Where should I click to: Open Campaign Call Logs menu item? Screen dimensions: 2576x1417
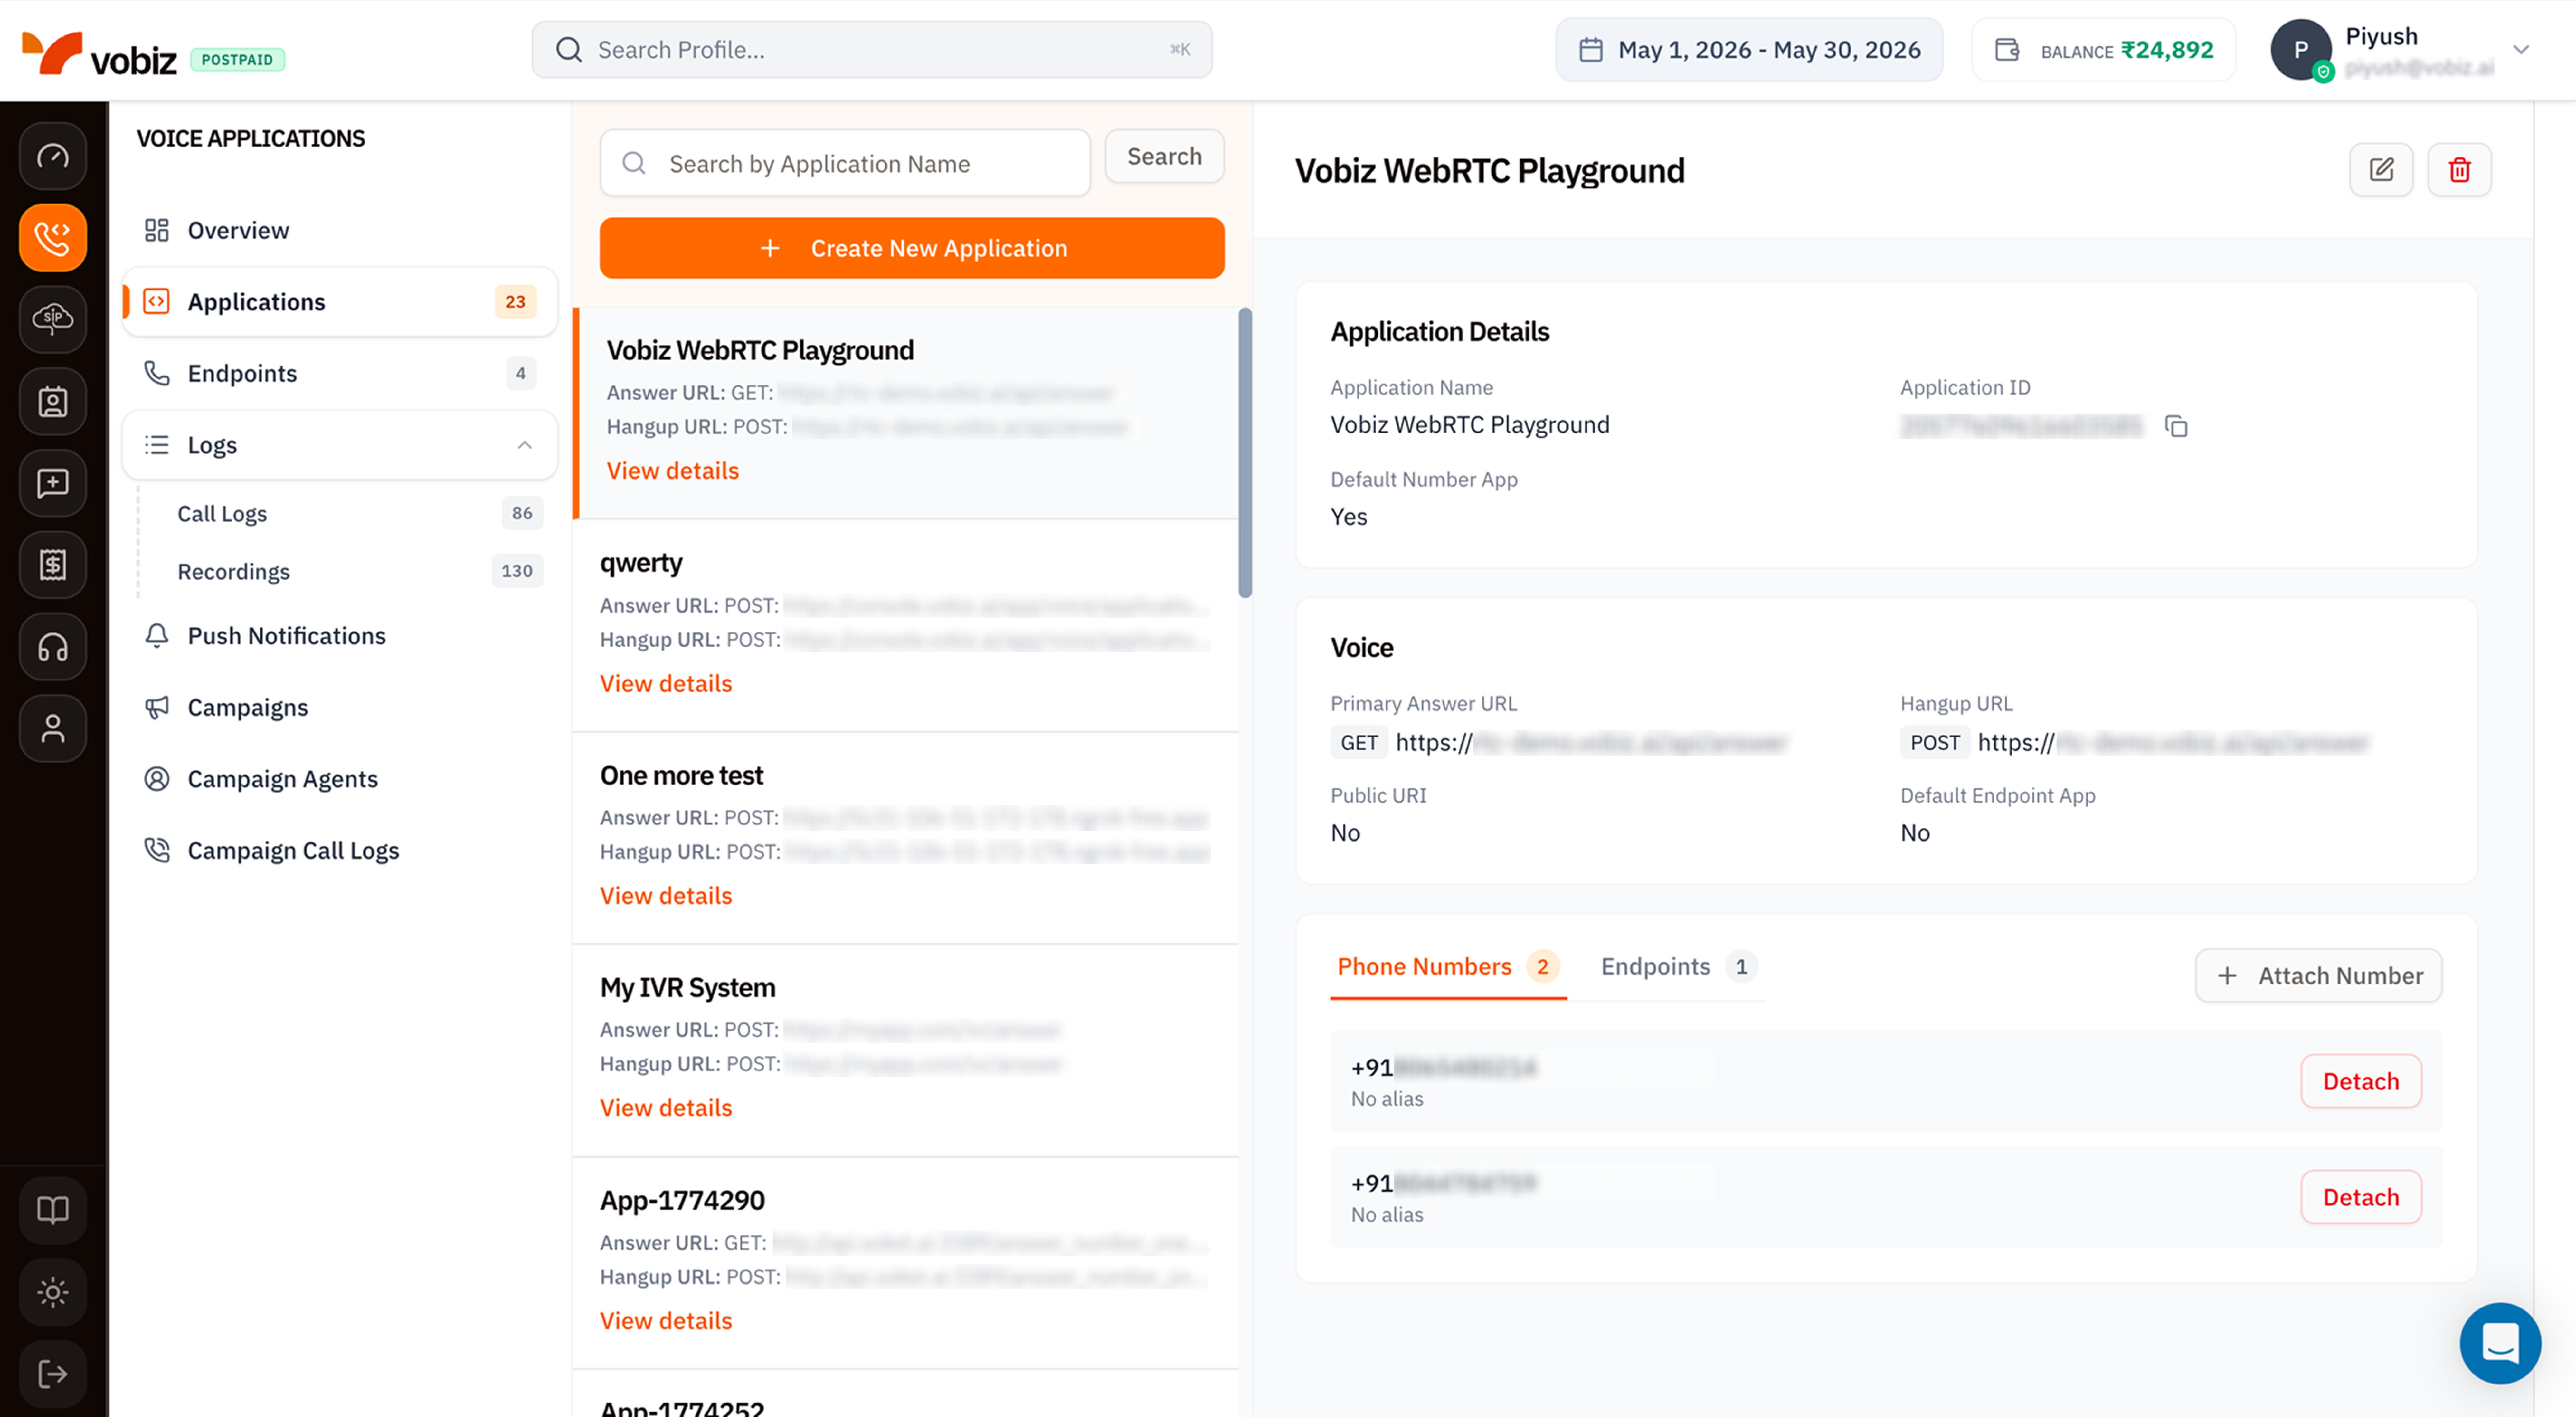[x=340, y=851]
